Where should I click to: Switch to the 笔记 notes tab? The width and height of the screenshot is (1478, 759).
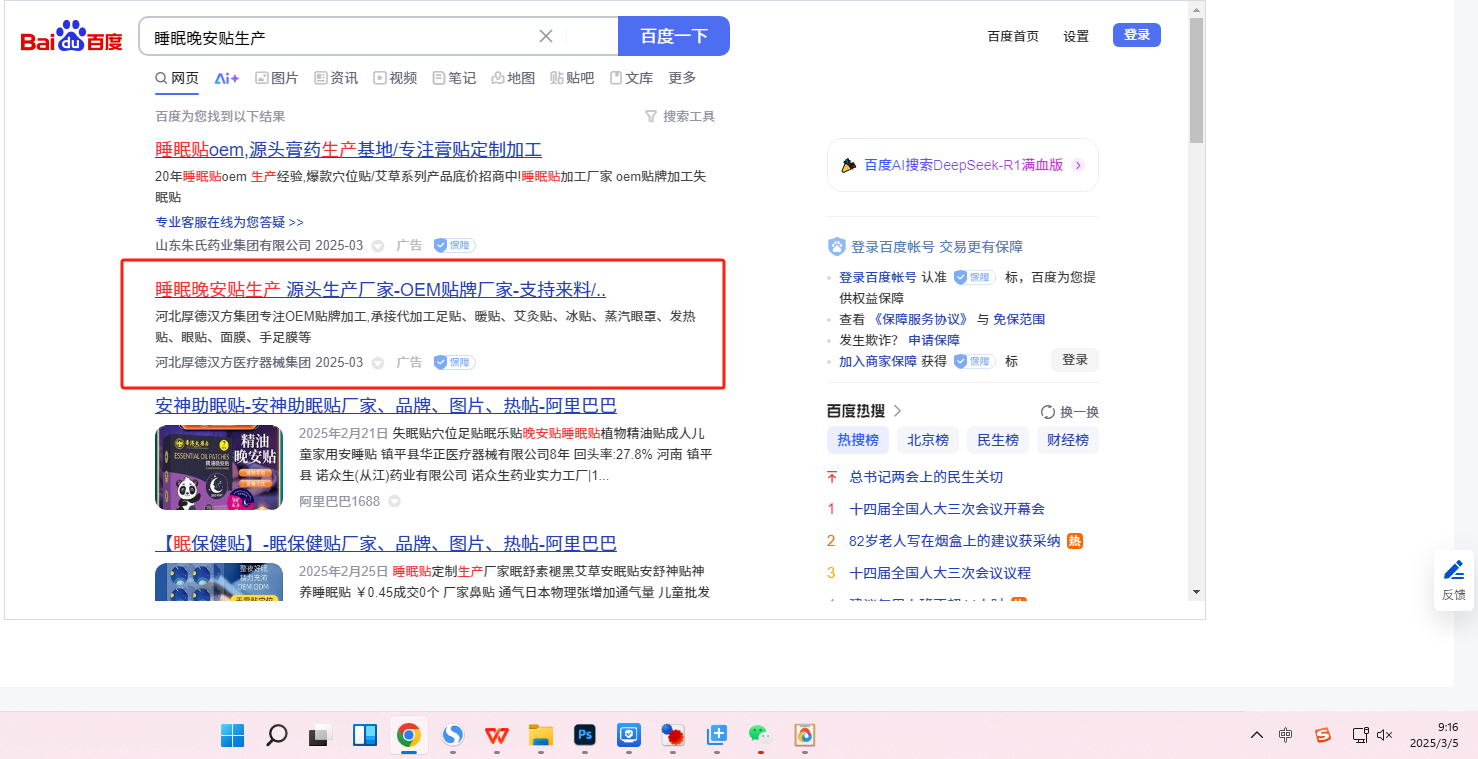454,78
